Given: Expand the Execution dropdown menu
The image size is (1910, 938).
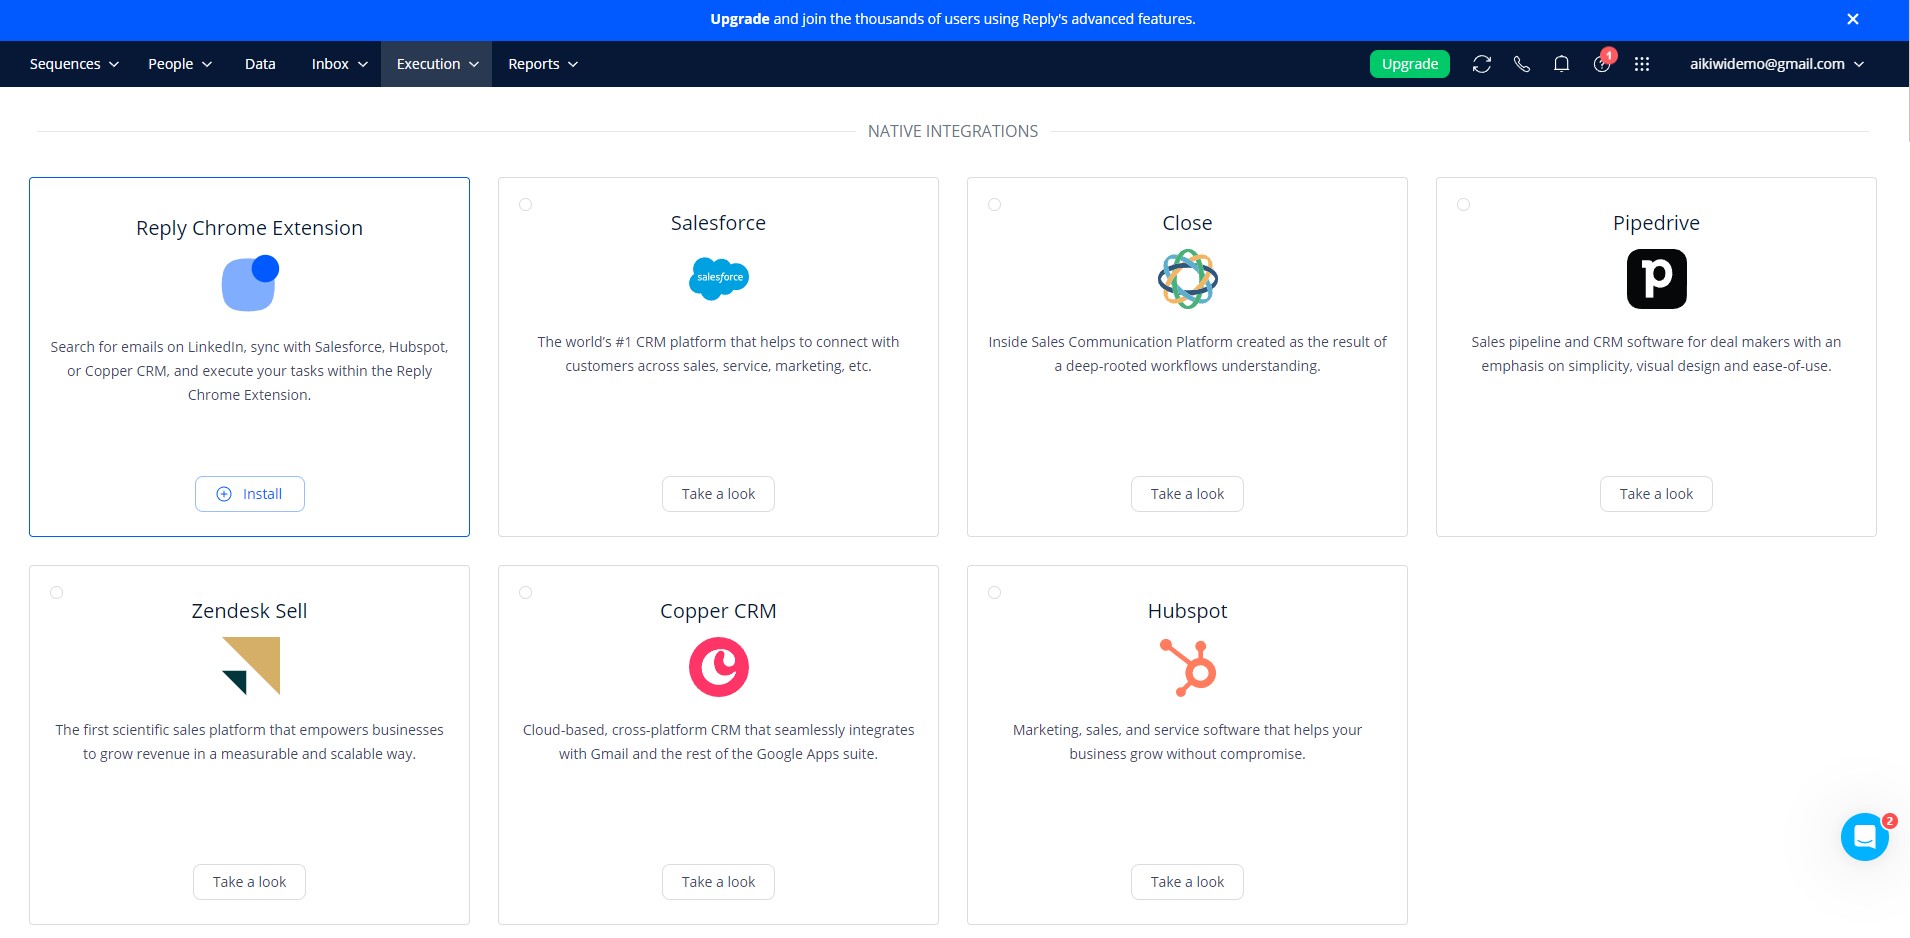Looking at the screenshot, I should point(437,64).
